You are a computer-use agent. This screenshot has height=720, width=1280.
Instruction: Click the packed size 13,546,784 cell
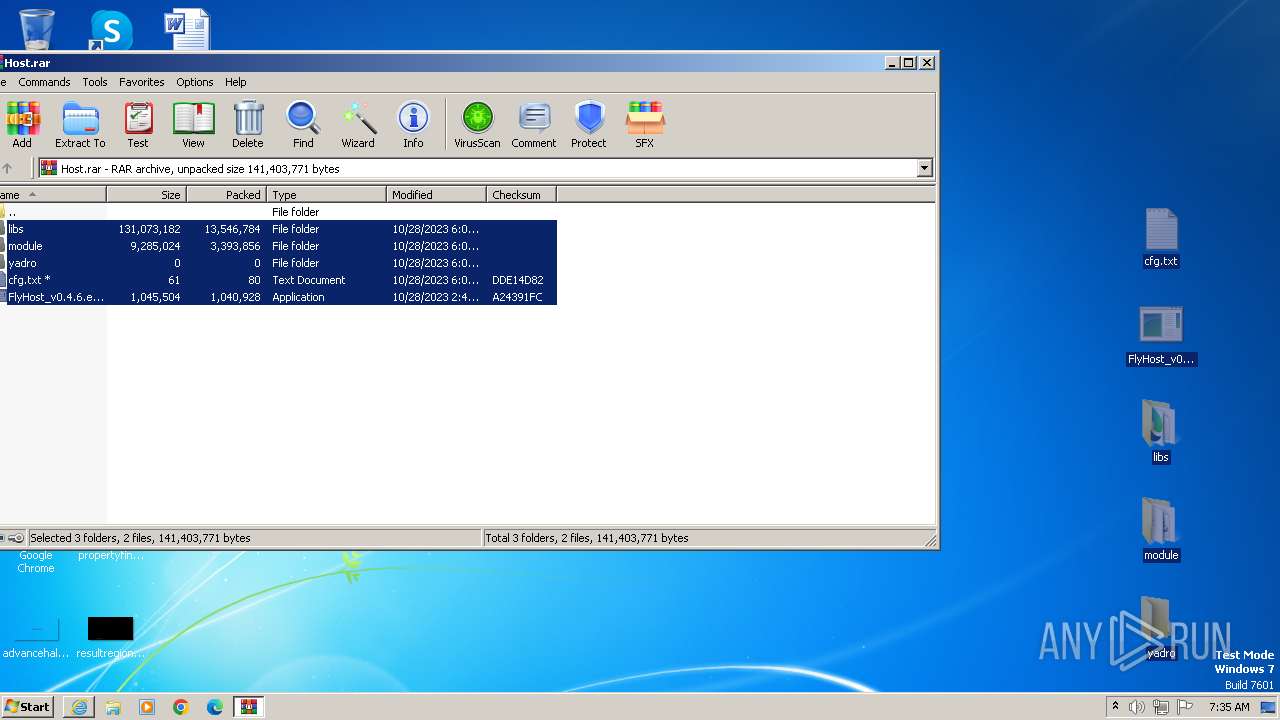tap(232, 229)
